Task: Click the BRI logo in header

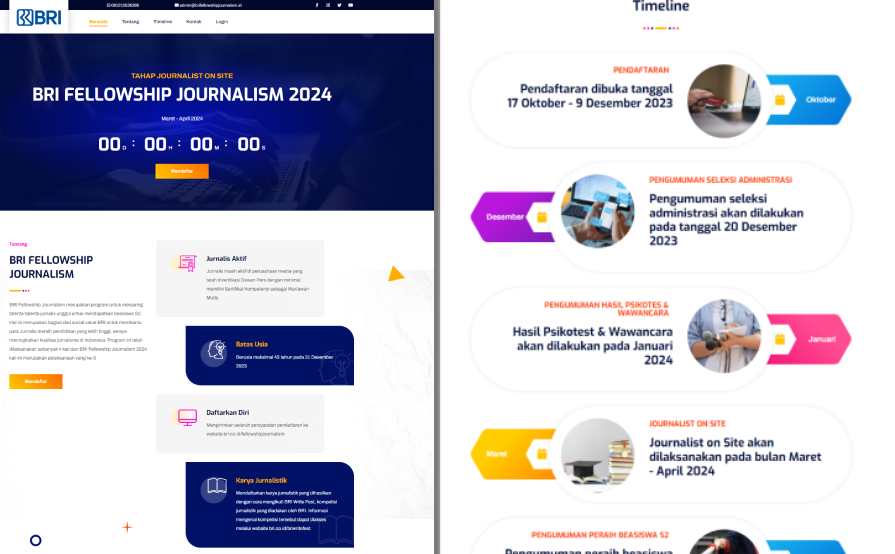Action: [x=39, y=17]
